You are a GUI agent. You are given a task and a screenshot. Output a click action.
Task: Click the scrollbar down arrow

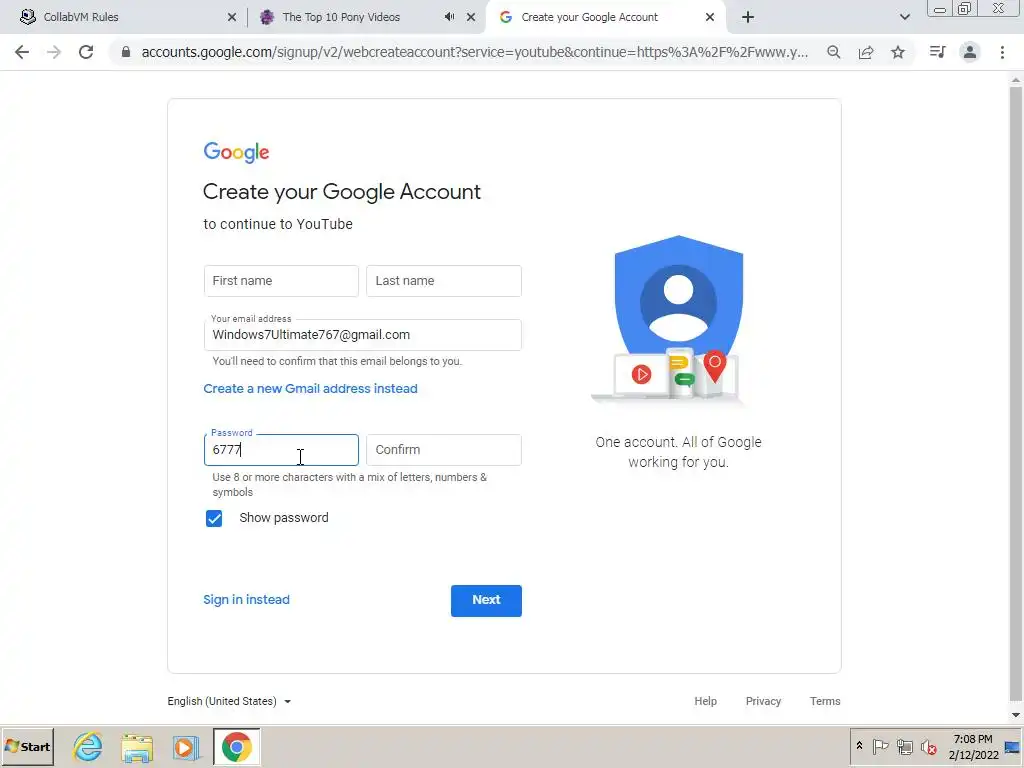(1016, 716)
